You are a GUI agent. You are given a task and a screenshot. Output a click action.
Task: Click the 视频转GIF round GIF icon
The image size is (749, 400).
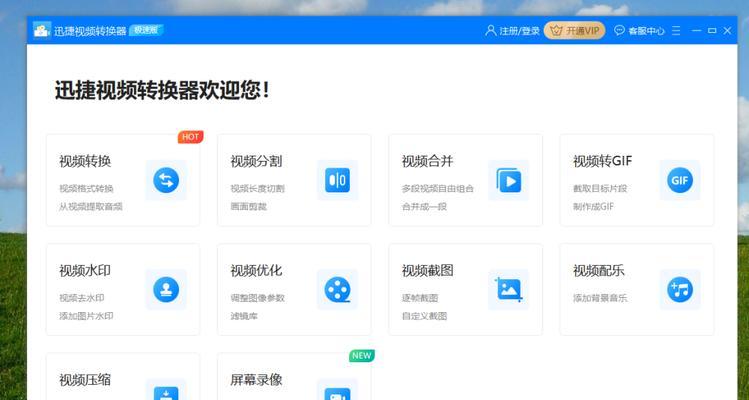pos(680,180)
